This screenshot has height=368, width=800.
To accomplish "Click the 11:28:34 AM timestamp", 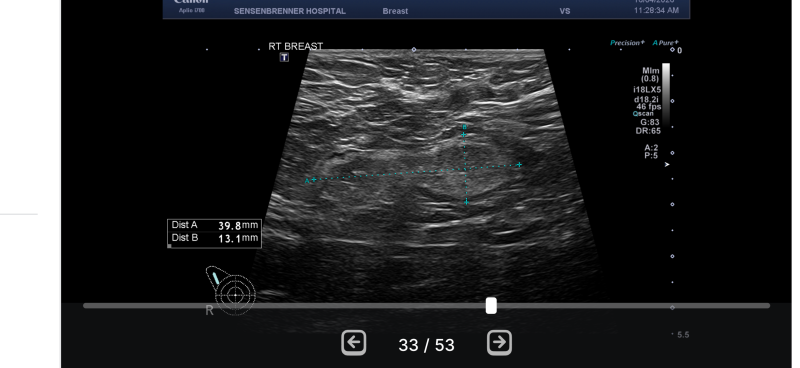I will 656,11.
